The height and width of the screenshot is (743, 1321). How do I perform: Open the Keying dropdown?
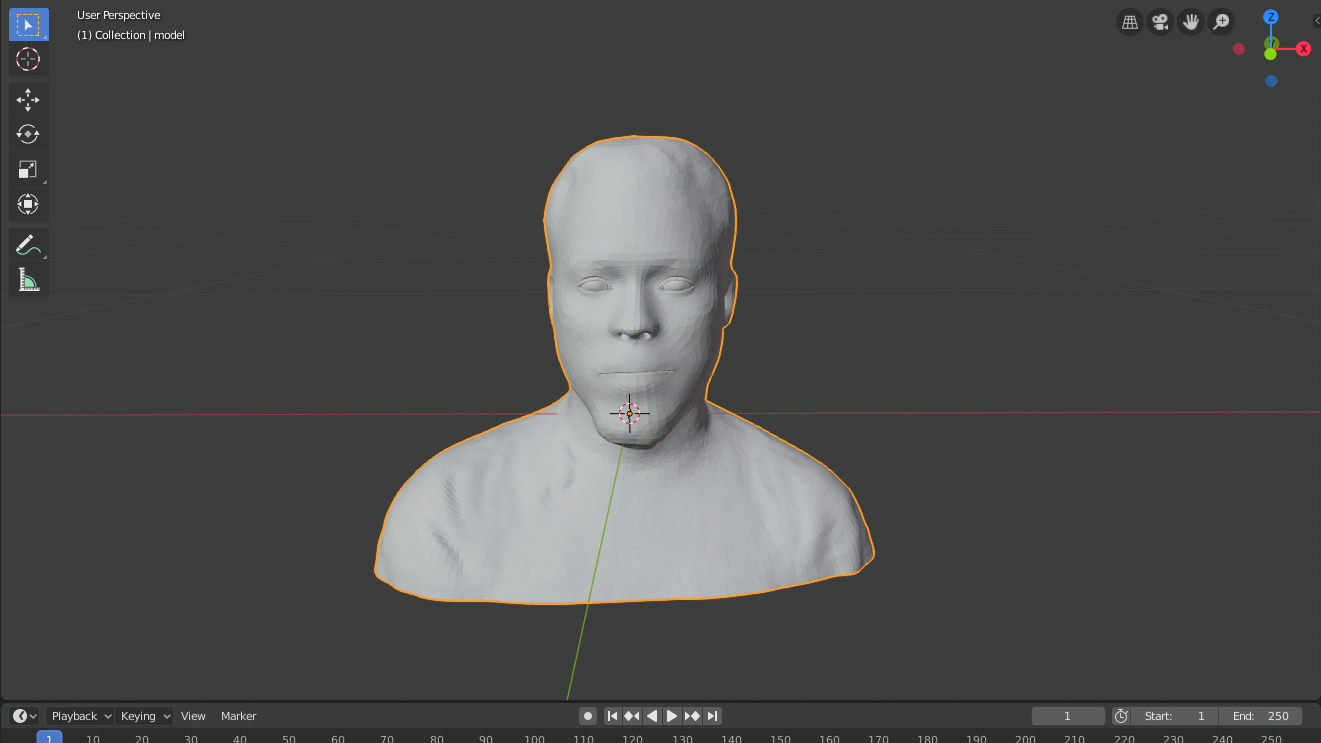click(x=145, y=716)
